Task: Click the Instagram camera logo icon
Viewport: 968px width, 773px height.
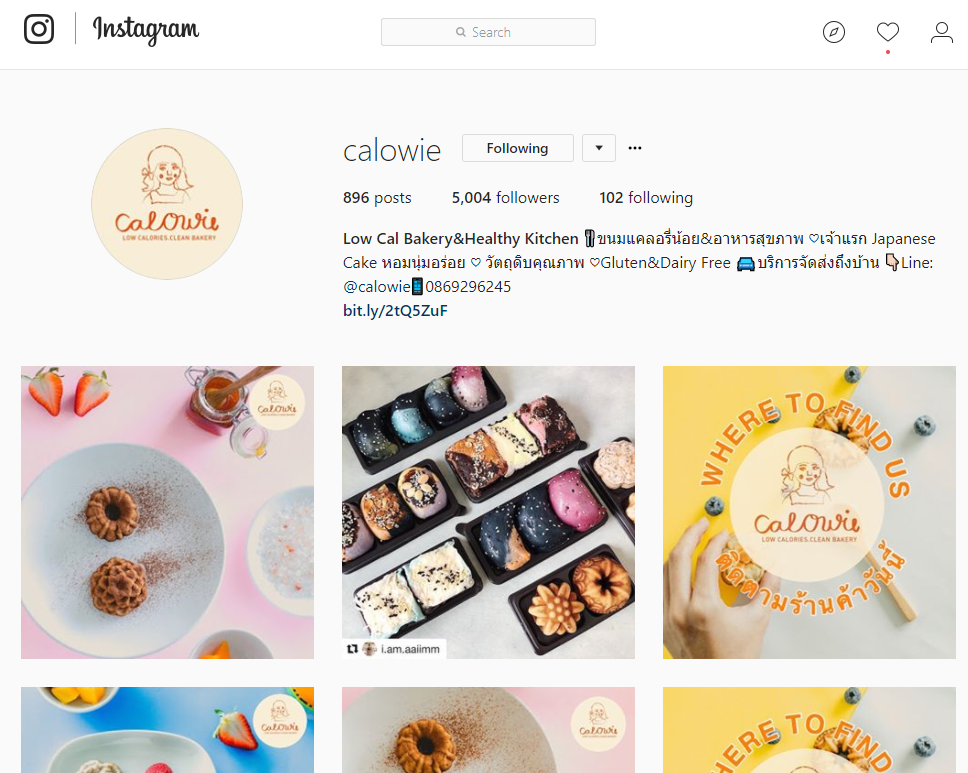Action: tap(39, 29)
